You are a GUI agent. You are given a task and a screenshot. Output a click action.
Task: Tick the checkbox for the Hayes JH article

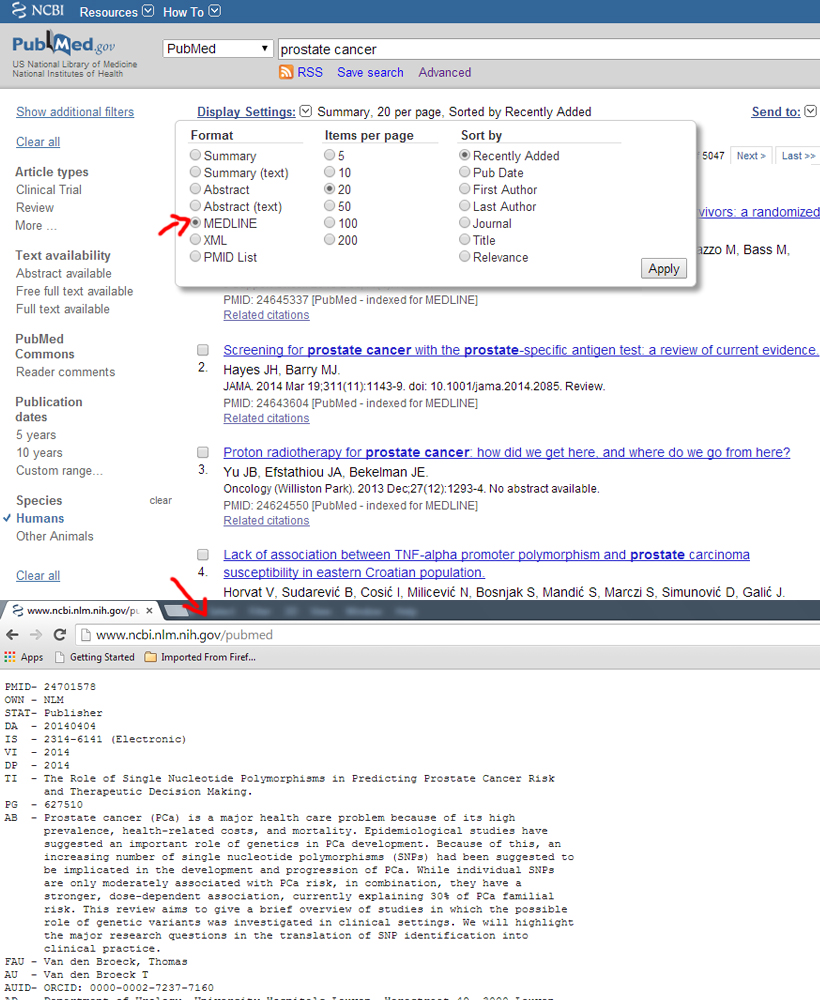pos(203,349)
